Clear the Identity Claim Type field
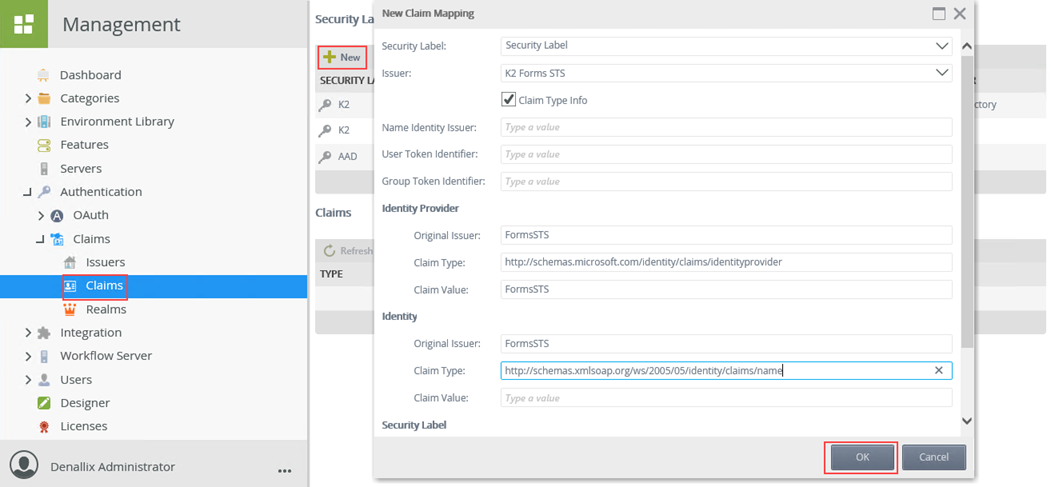The width and height of the screenshot is (1051, 487). 939,370
